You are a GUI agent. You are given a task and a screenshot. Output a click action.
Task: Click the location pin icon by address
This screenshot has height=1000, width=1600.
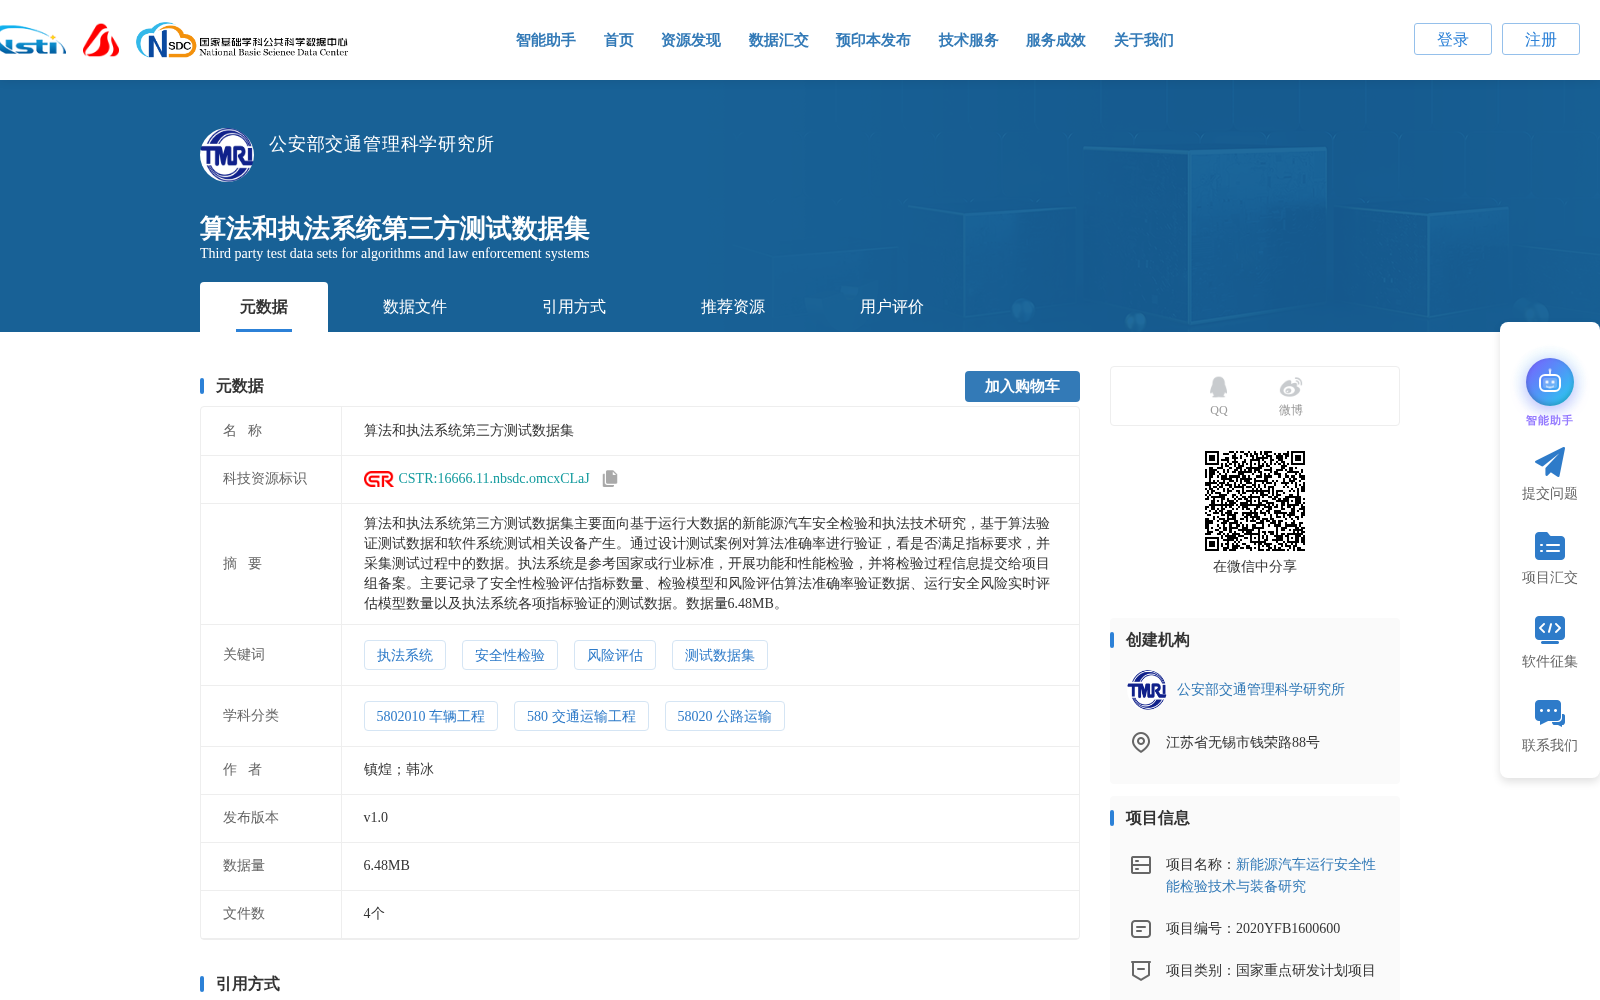[x=1140, y=742]
